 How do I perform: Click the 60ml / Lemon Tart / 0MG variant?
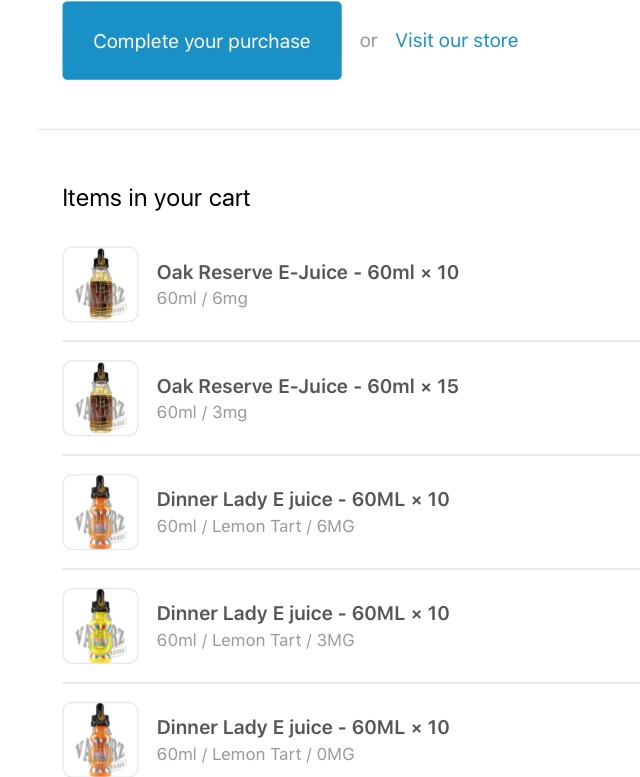pyautogui.click(x=255, y=754)
